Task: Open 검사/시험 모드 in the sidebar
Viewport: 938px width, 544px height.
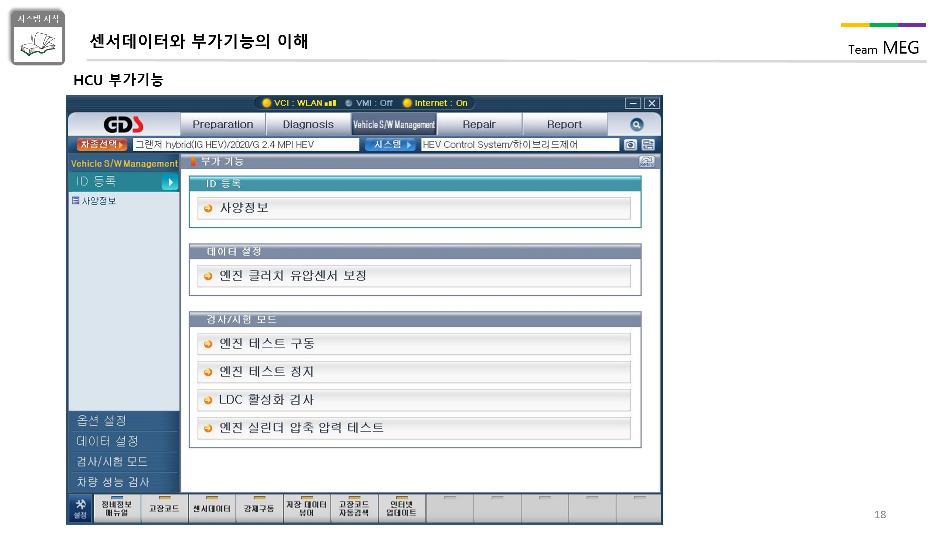Action: [x=124, y=461]
